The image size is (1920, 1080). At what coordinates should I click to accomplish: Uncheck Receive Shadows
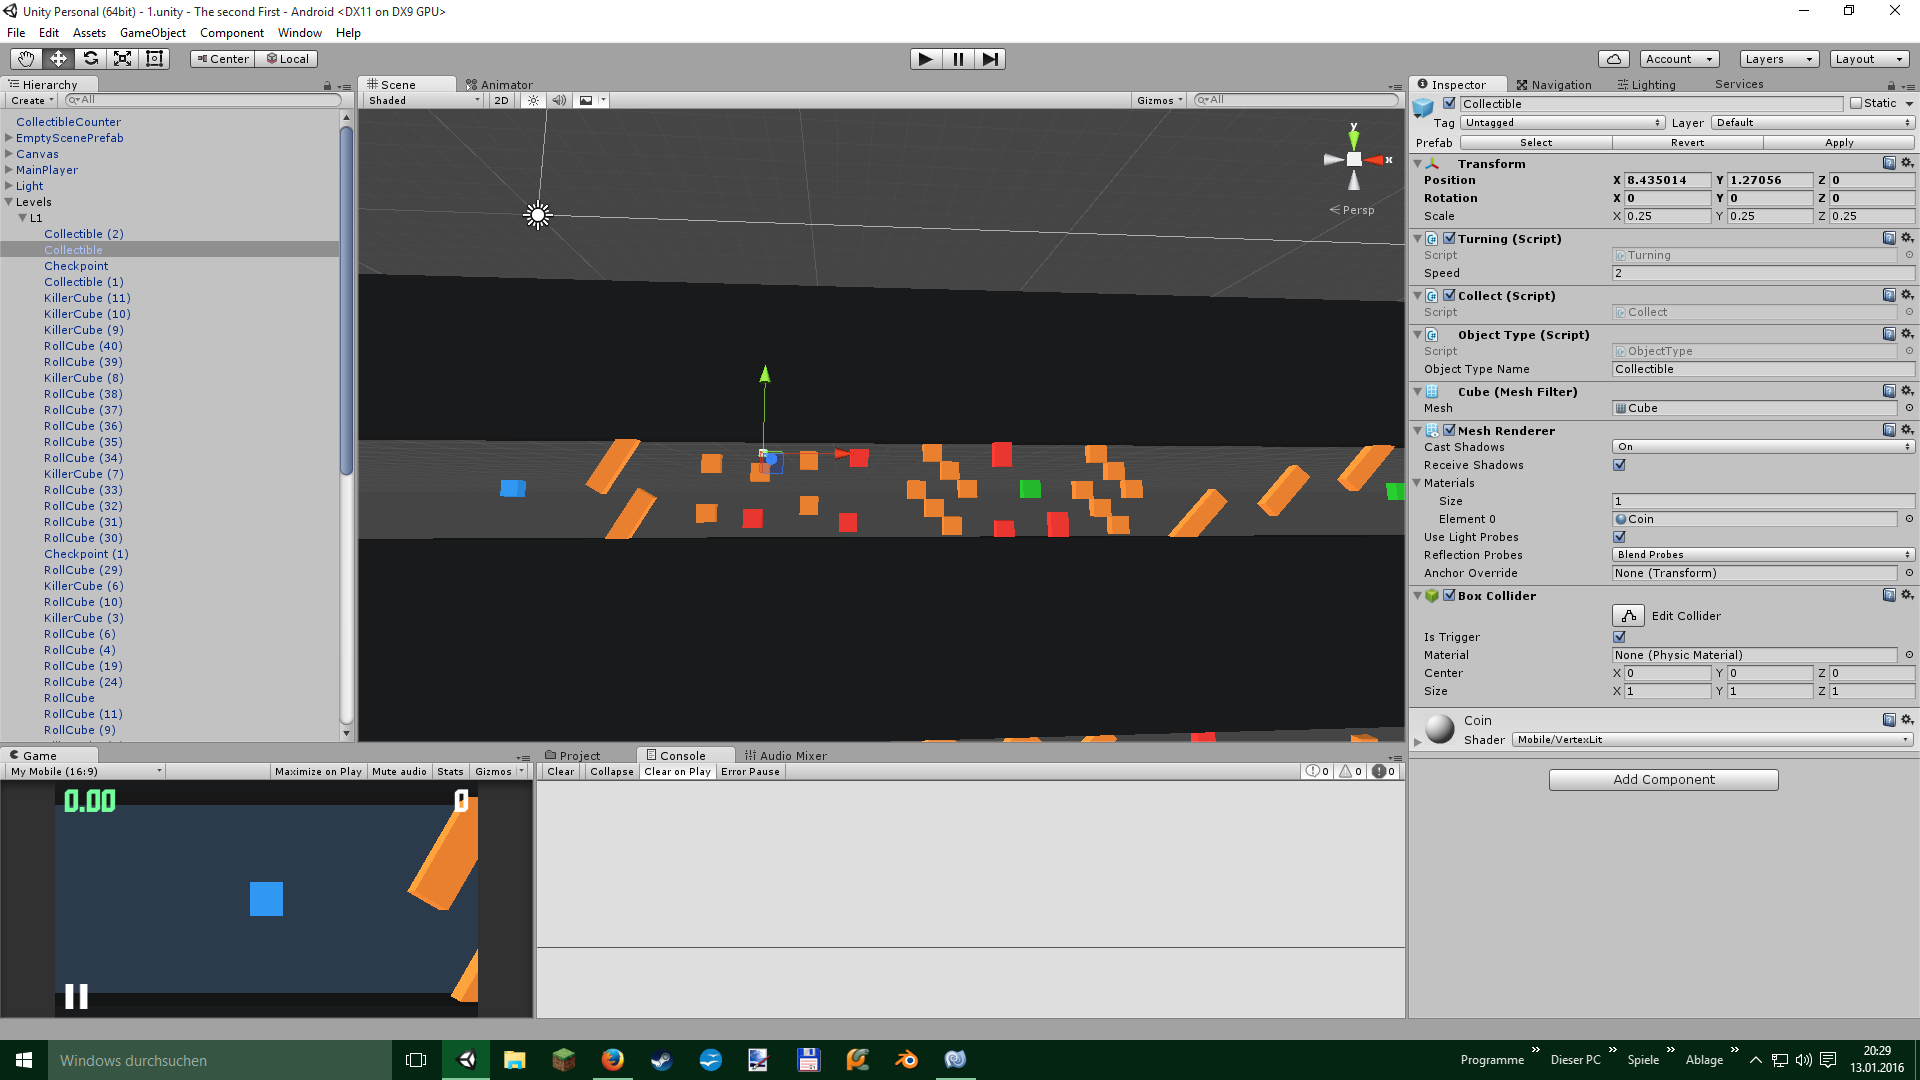coord(1619,465)
